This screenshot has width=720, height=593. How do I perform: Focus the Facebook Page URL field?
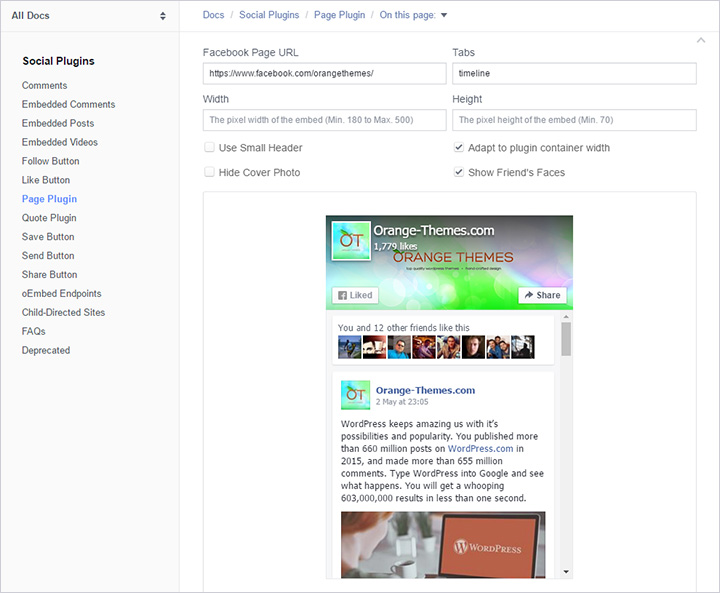324,73
